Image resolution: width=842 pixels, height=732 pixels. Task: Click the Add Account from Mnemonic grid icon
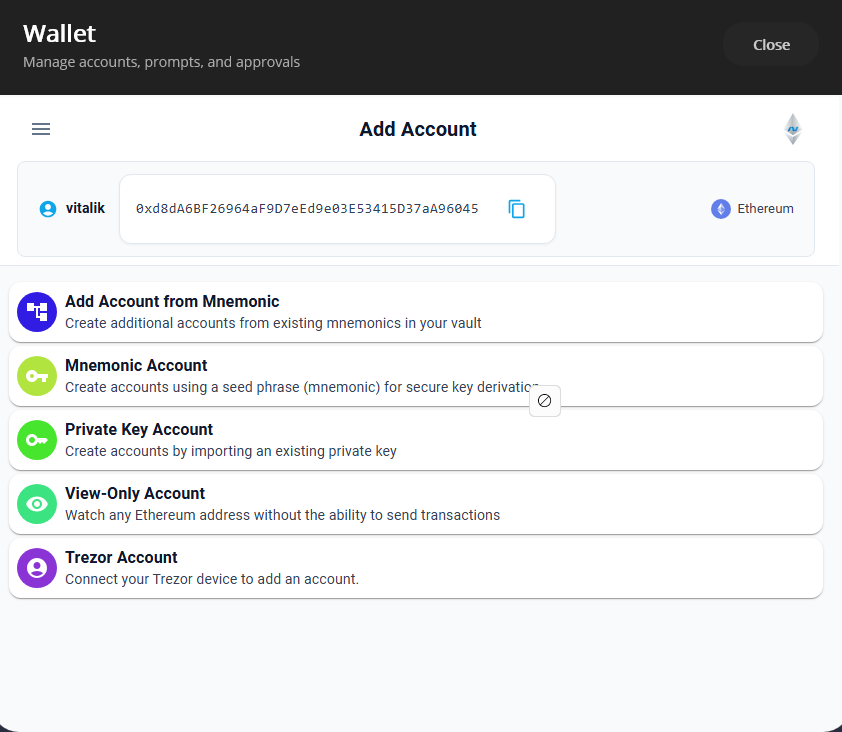tap(36, 311)
